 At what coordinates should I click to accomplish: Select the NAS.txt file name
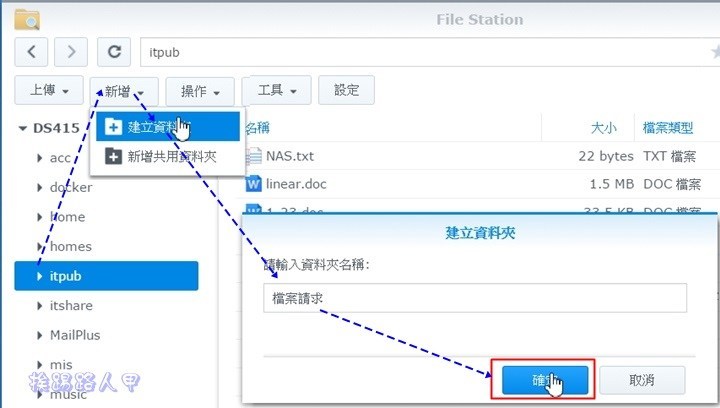[x=290, y=156]
